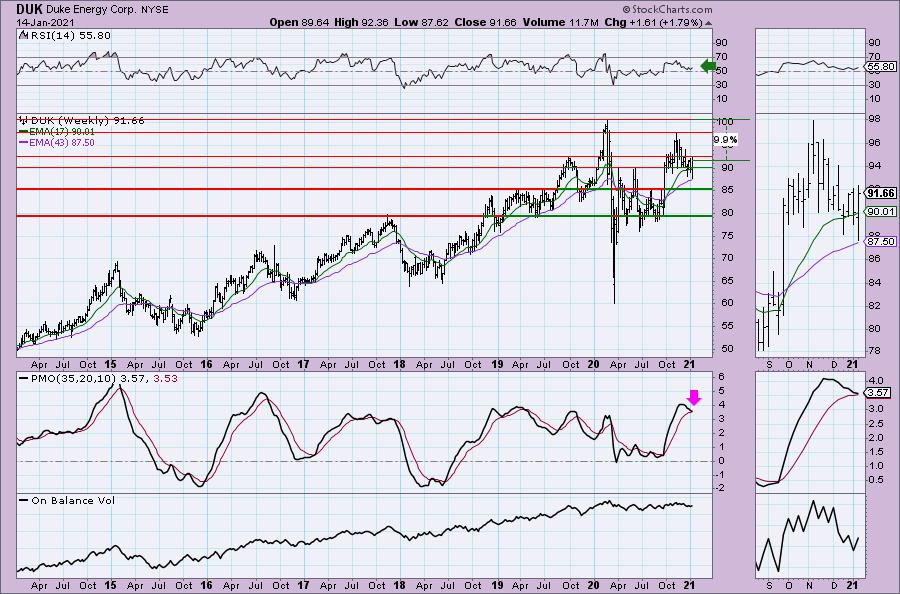
Task: Click the High 92.36 value
Action: click(361, 22)
